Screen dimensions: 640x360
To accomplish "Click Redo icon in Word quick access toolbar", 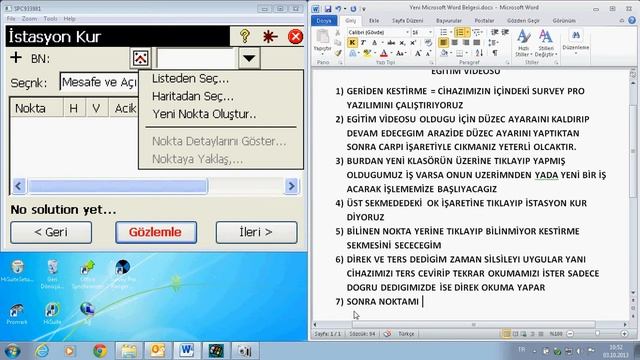I will click(353, 9).
